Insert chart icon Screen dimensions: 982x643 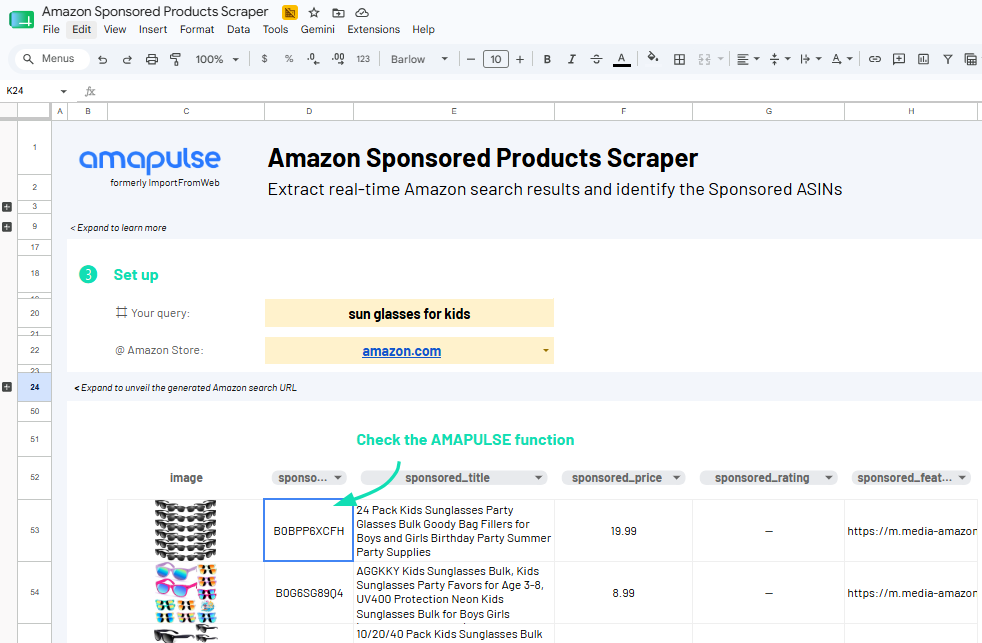click(x=923, y=59)
